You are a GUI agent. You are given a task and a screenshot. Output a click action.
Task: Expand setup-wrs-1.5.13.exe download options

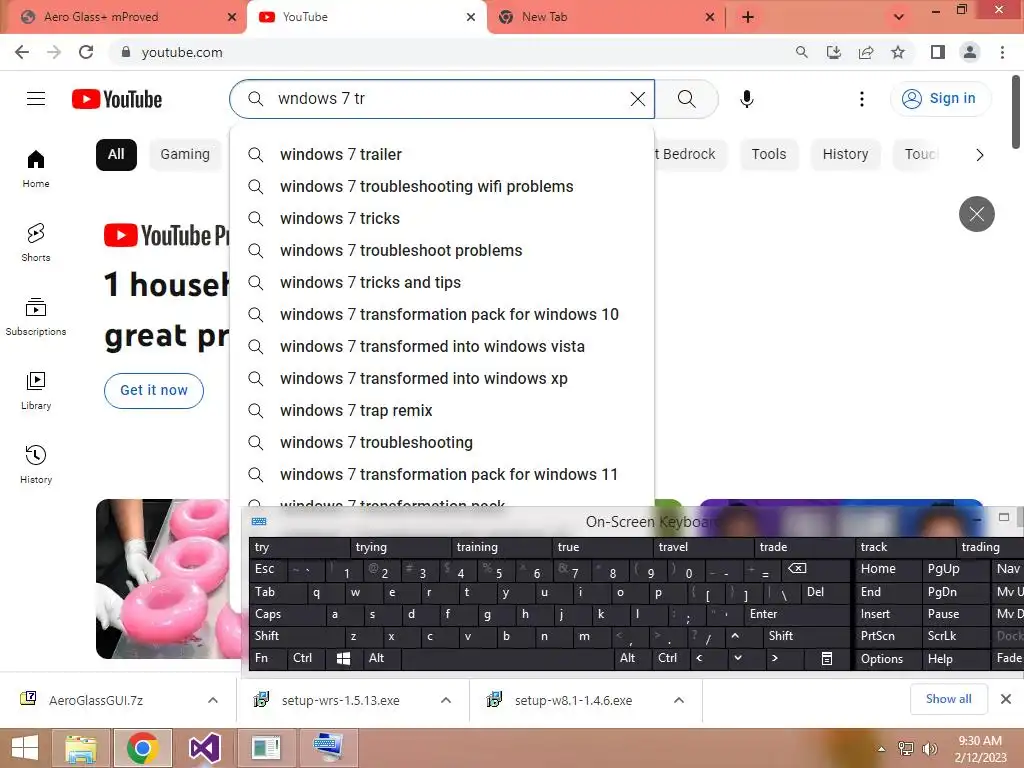tap(446, 700)
